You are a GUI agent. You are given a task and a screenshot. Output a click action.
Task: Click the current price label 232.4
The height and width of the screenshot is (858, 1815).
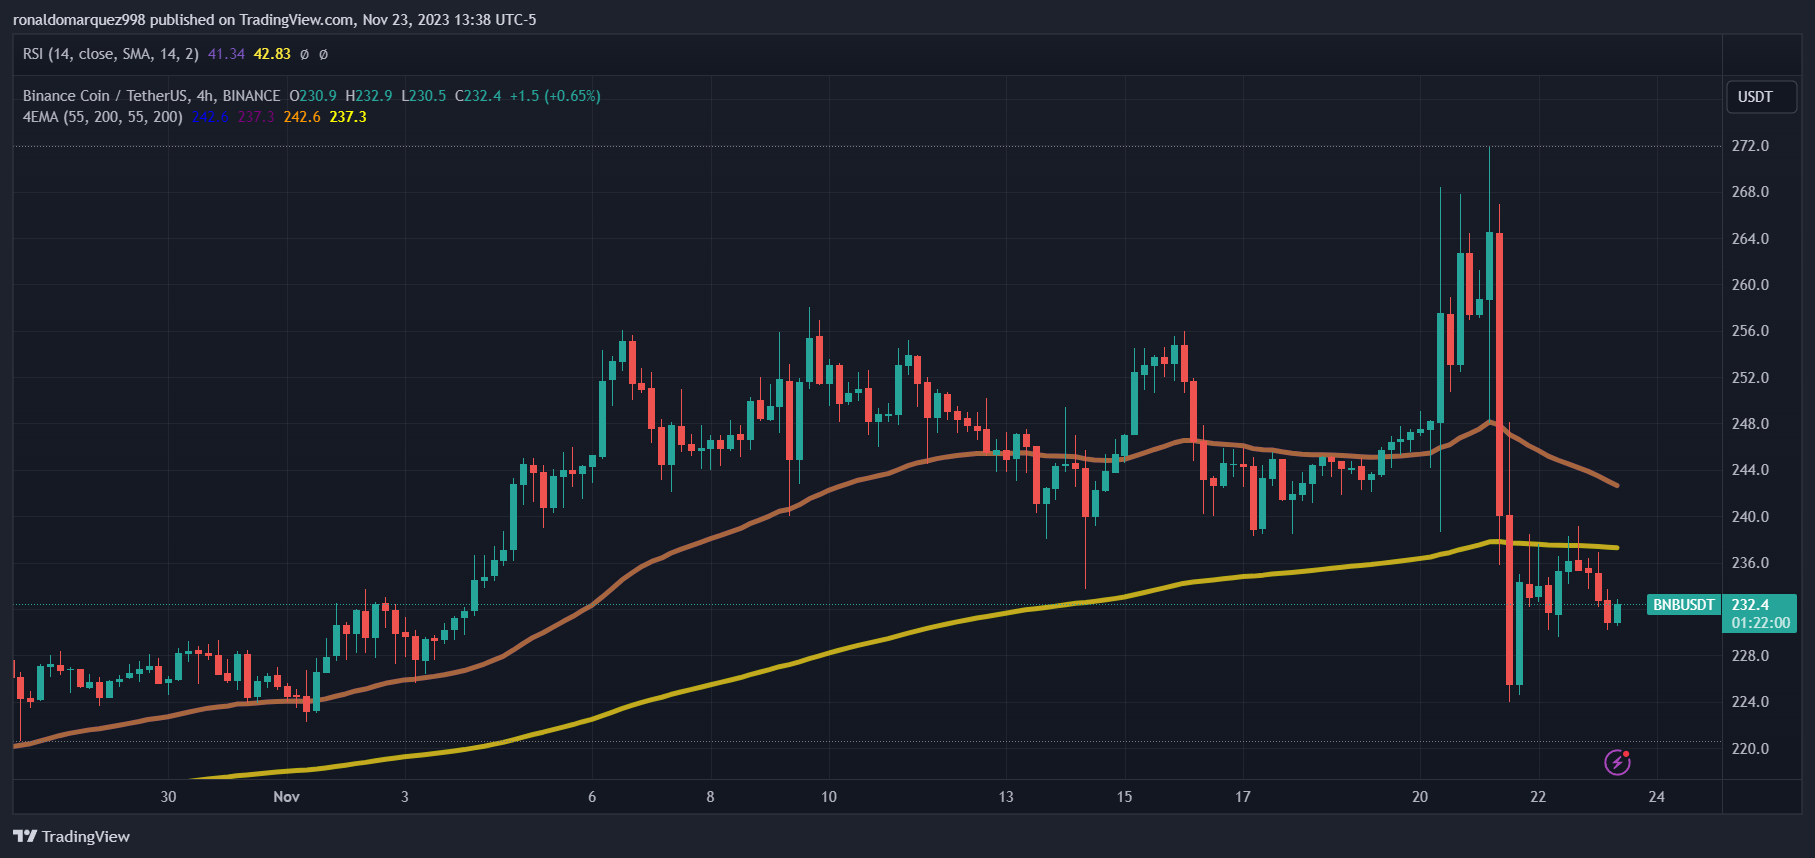pos(1750,605)
